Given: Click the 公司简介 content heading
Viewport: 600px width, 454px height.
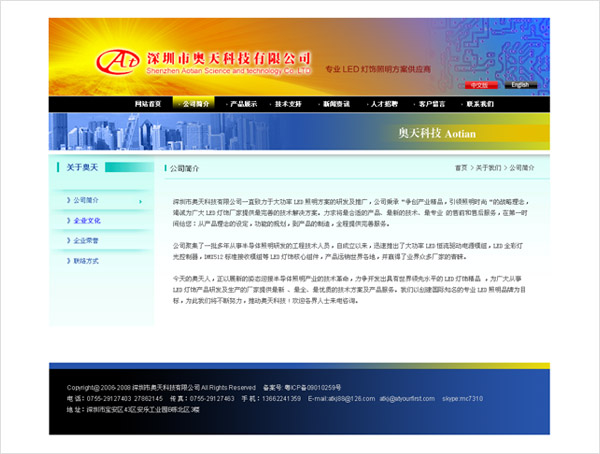Looking at the screenshot, I should (184, 168).
